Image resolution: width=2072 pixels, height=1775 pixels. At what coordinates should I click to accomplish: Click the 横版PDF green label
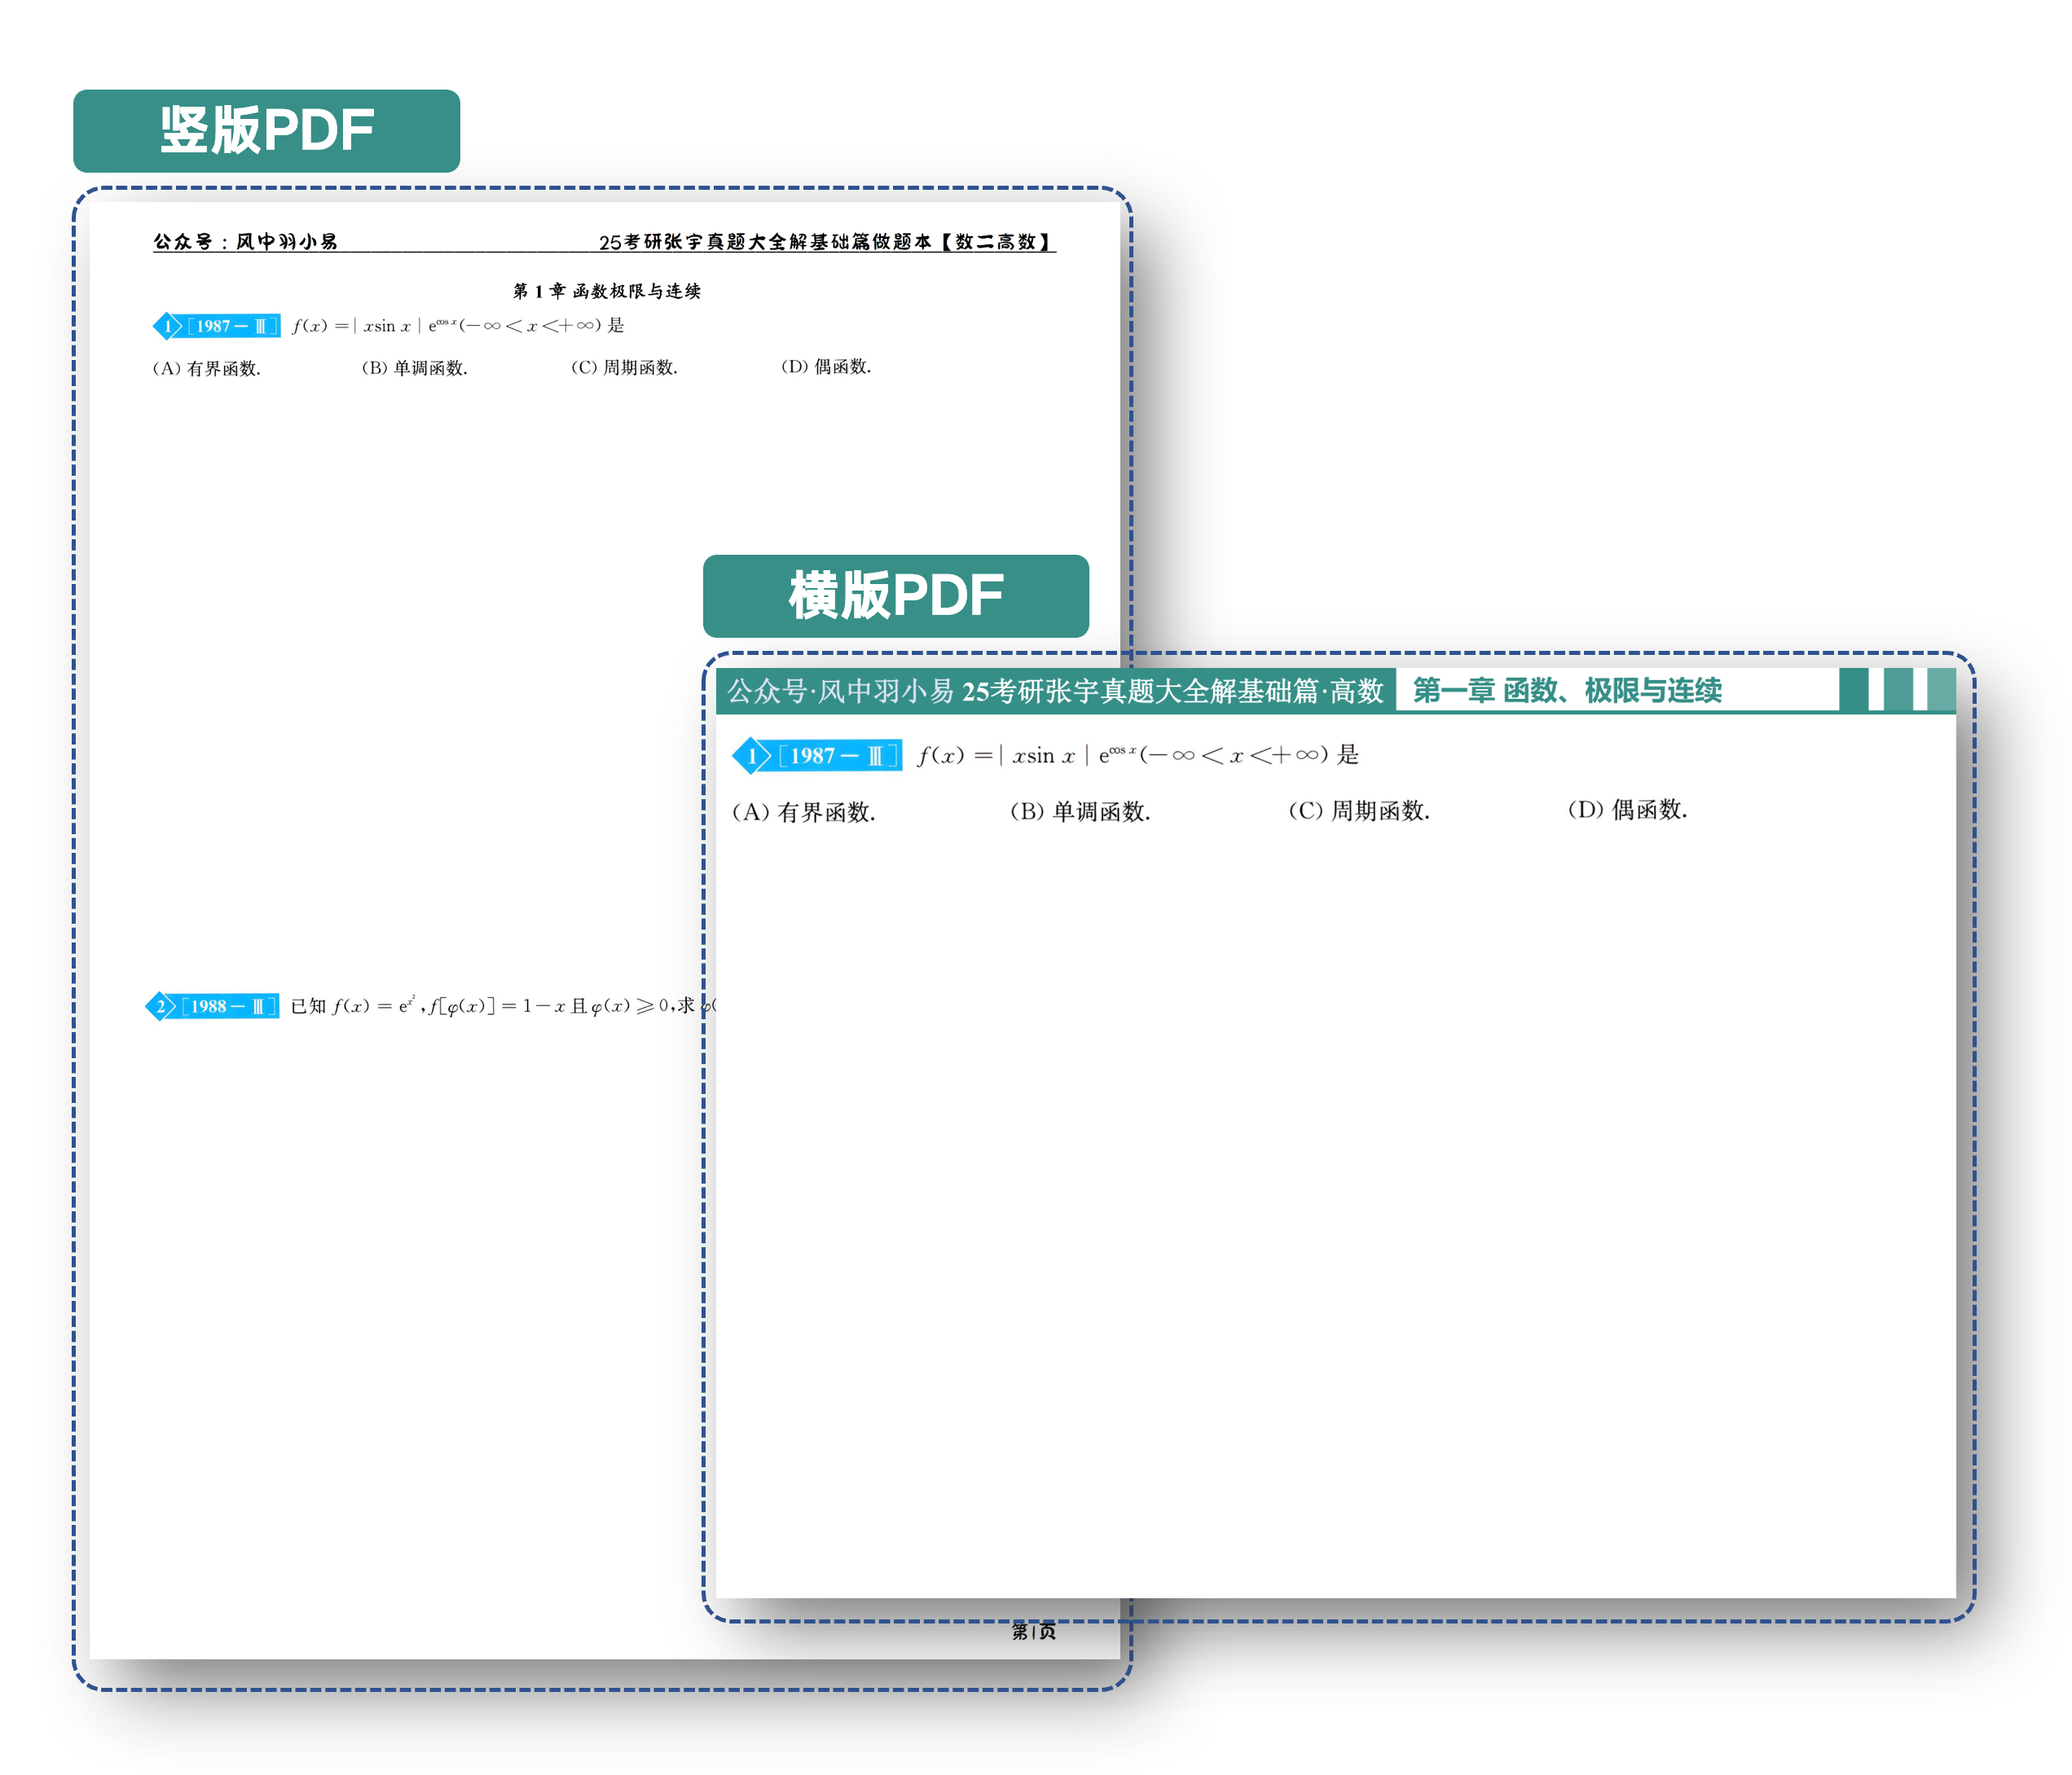[895, 596]
